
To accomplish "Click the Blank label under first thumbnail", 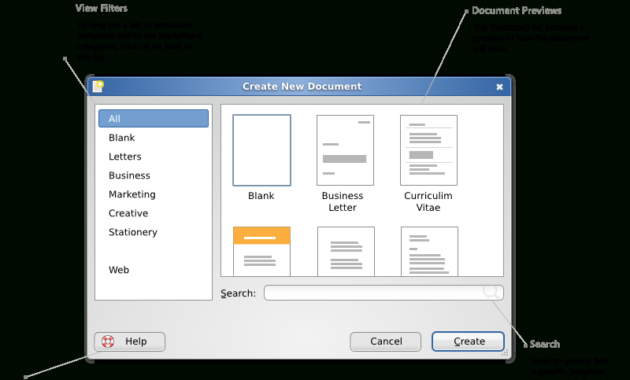I will (x=261, y=196).
